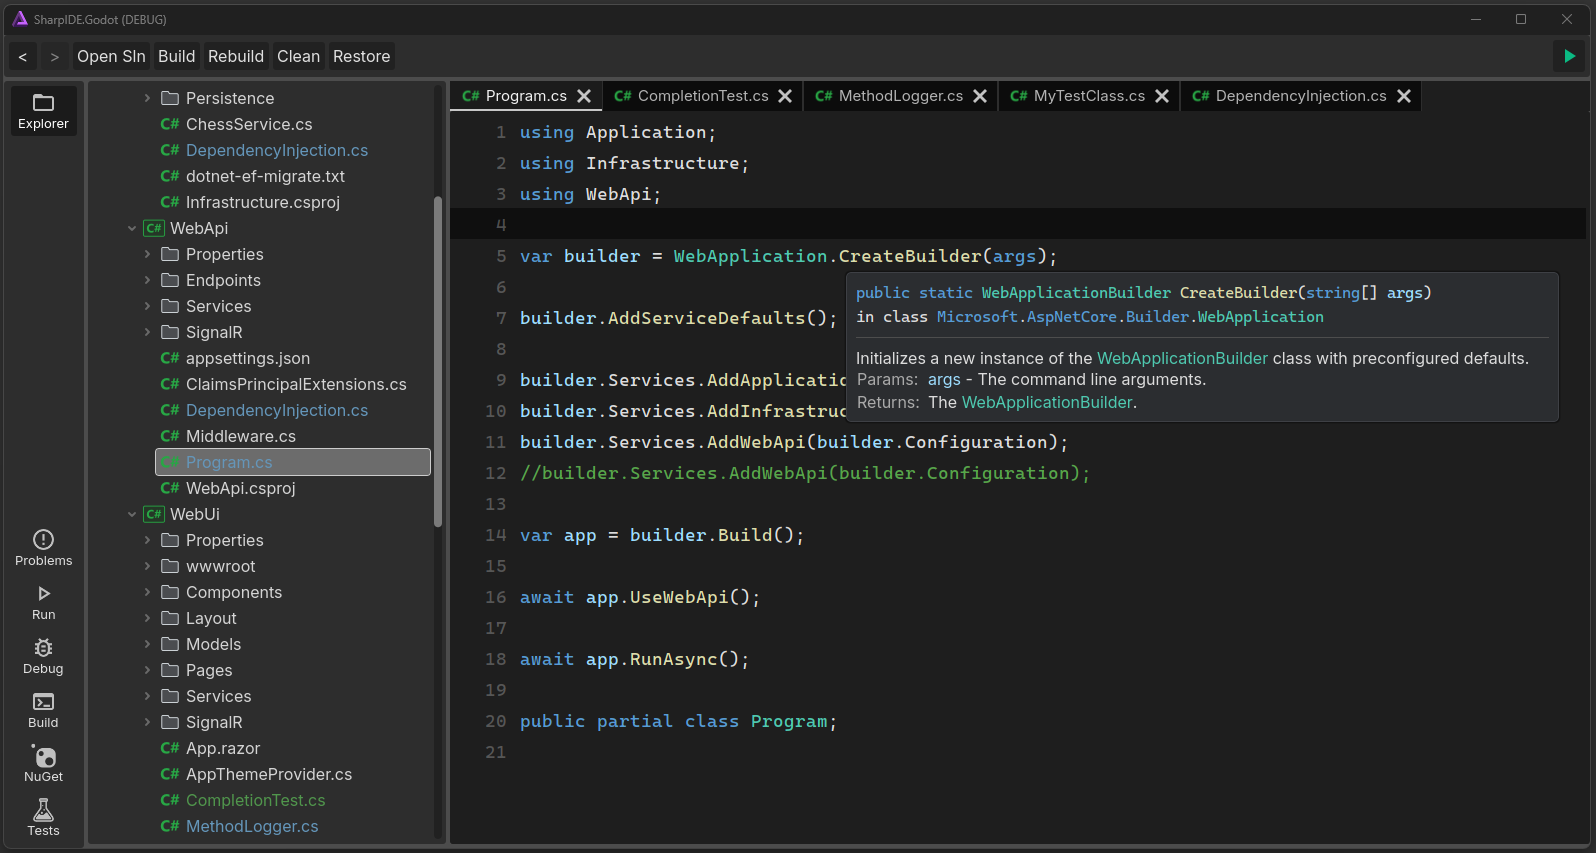Navigate forward with the > button
Viewport: 1596px width, 853px height.
[55, 56]
